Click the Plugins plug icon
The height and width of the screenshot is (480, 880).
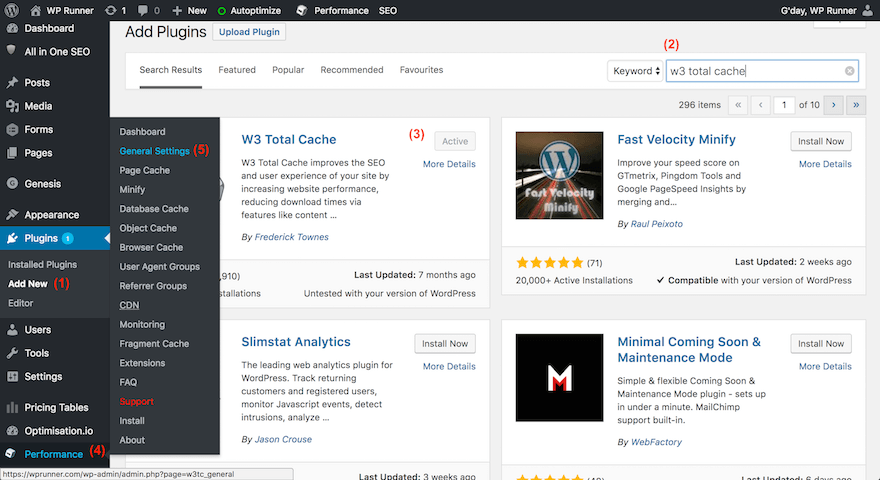12,239
